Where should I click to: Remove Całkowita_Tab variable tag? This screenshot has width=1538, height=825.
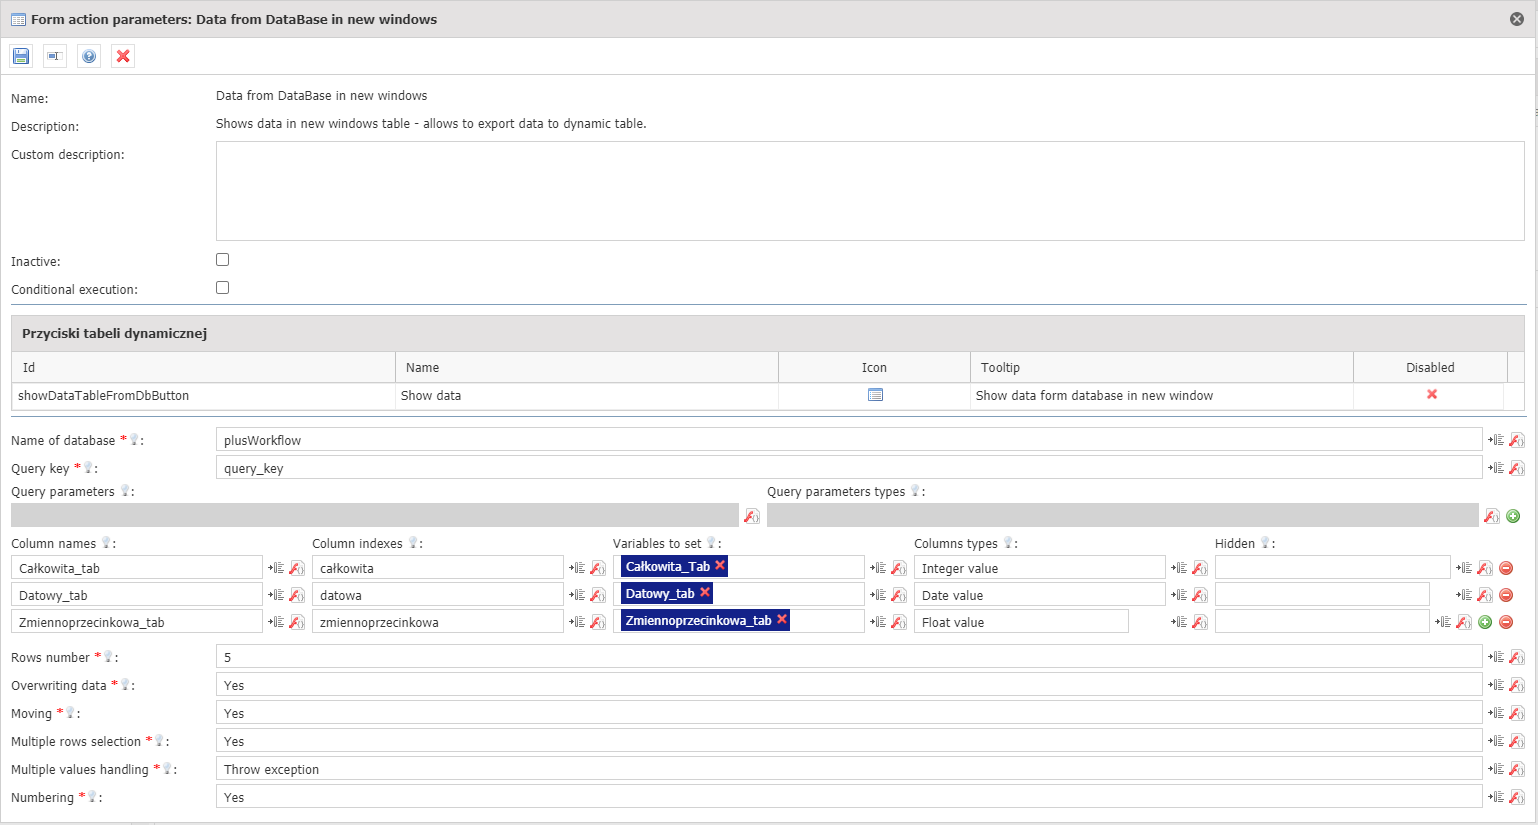pos(720,565)
